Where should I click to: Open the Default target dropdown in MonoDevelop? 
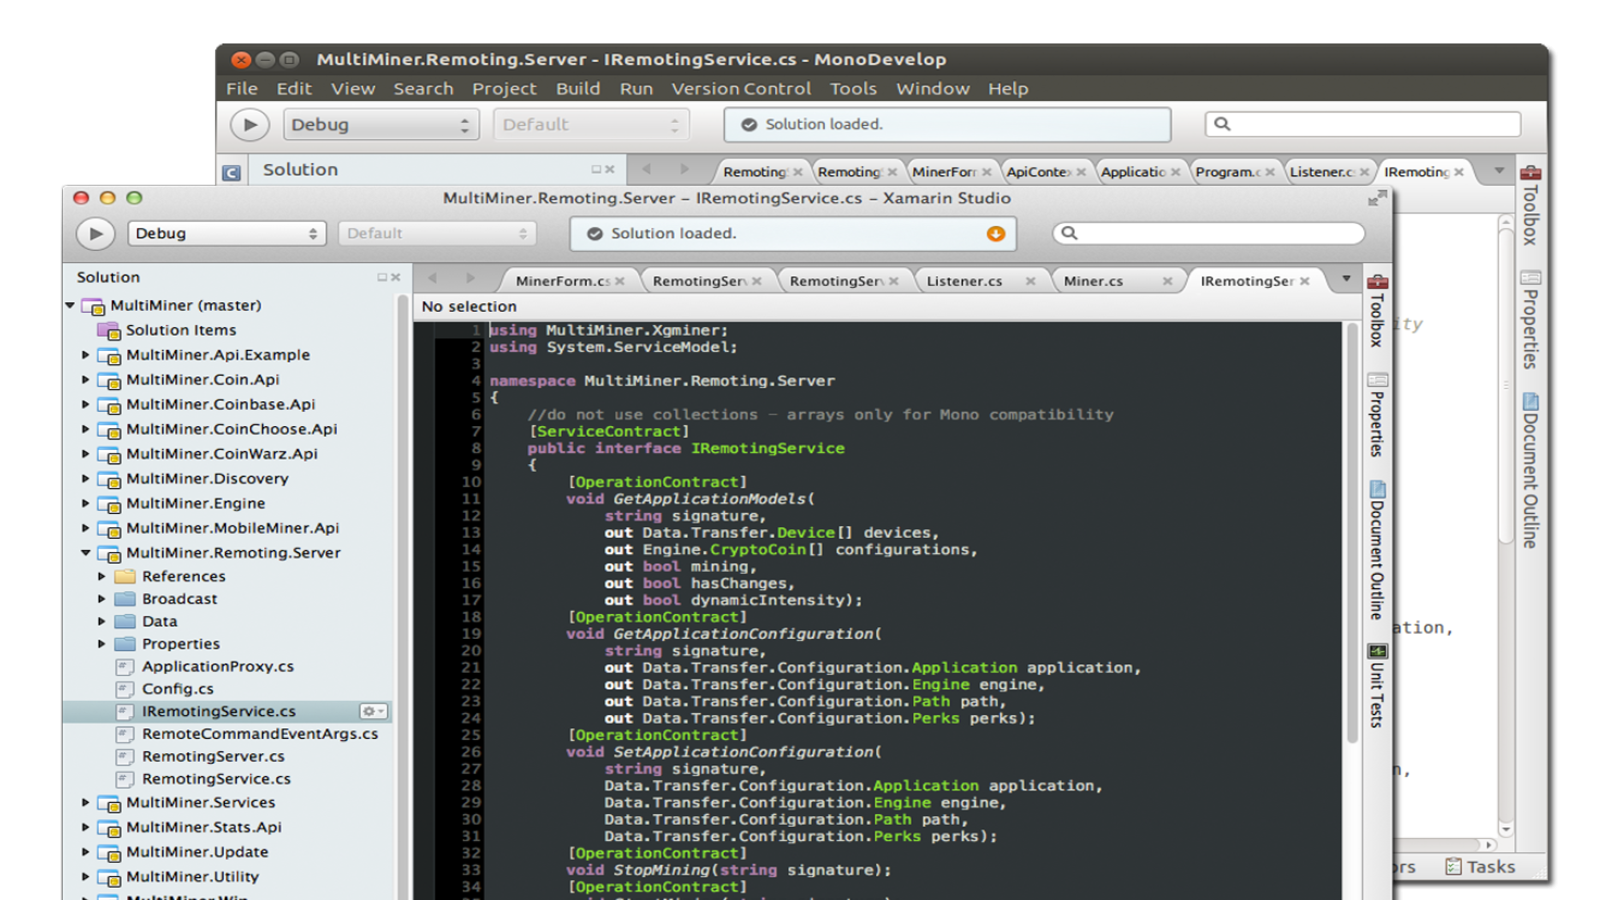(x=590, y=125)
